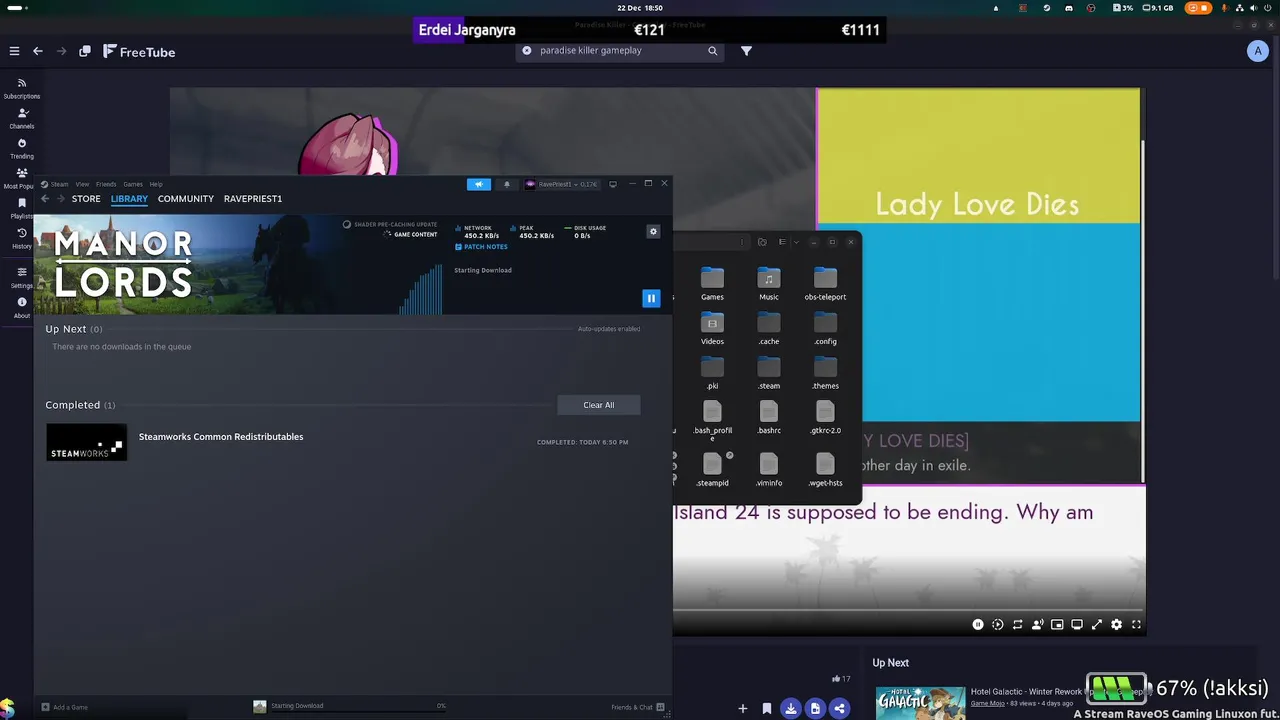Switch Steam to Big Picture mode
Image resolution: width=1280 pixels, height=720 pixels.
[613, 184]
